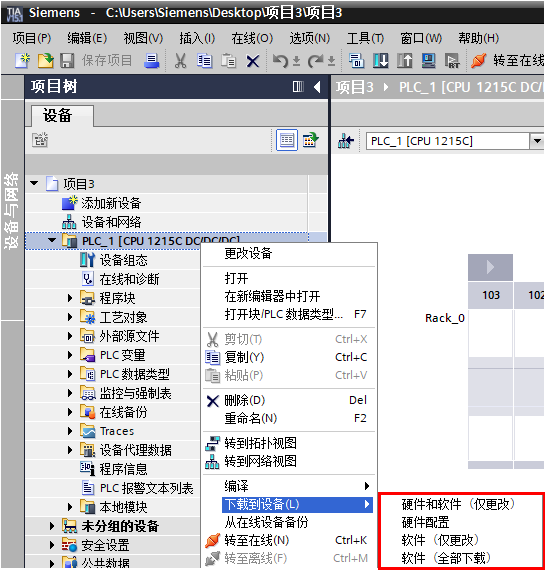Open the PLC_1 [CPU 1215C] device dropdown
The height and width of the screenshot is (570, 545).
(x=537, y=141)
